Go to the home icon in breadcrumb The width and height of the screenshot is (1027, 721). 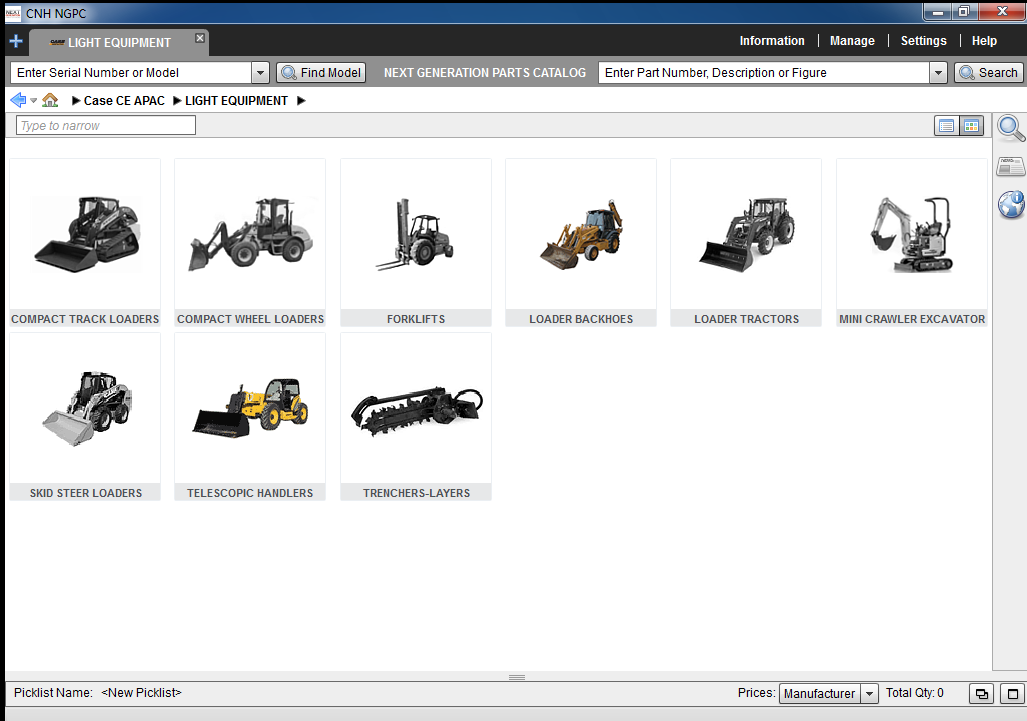click(50, 100)
